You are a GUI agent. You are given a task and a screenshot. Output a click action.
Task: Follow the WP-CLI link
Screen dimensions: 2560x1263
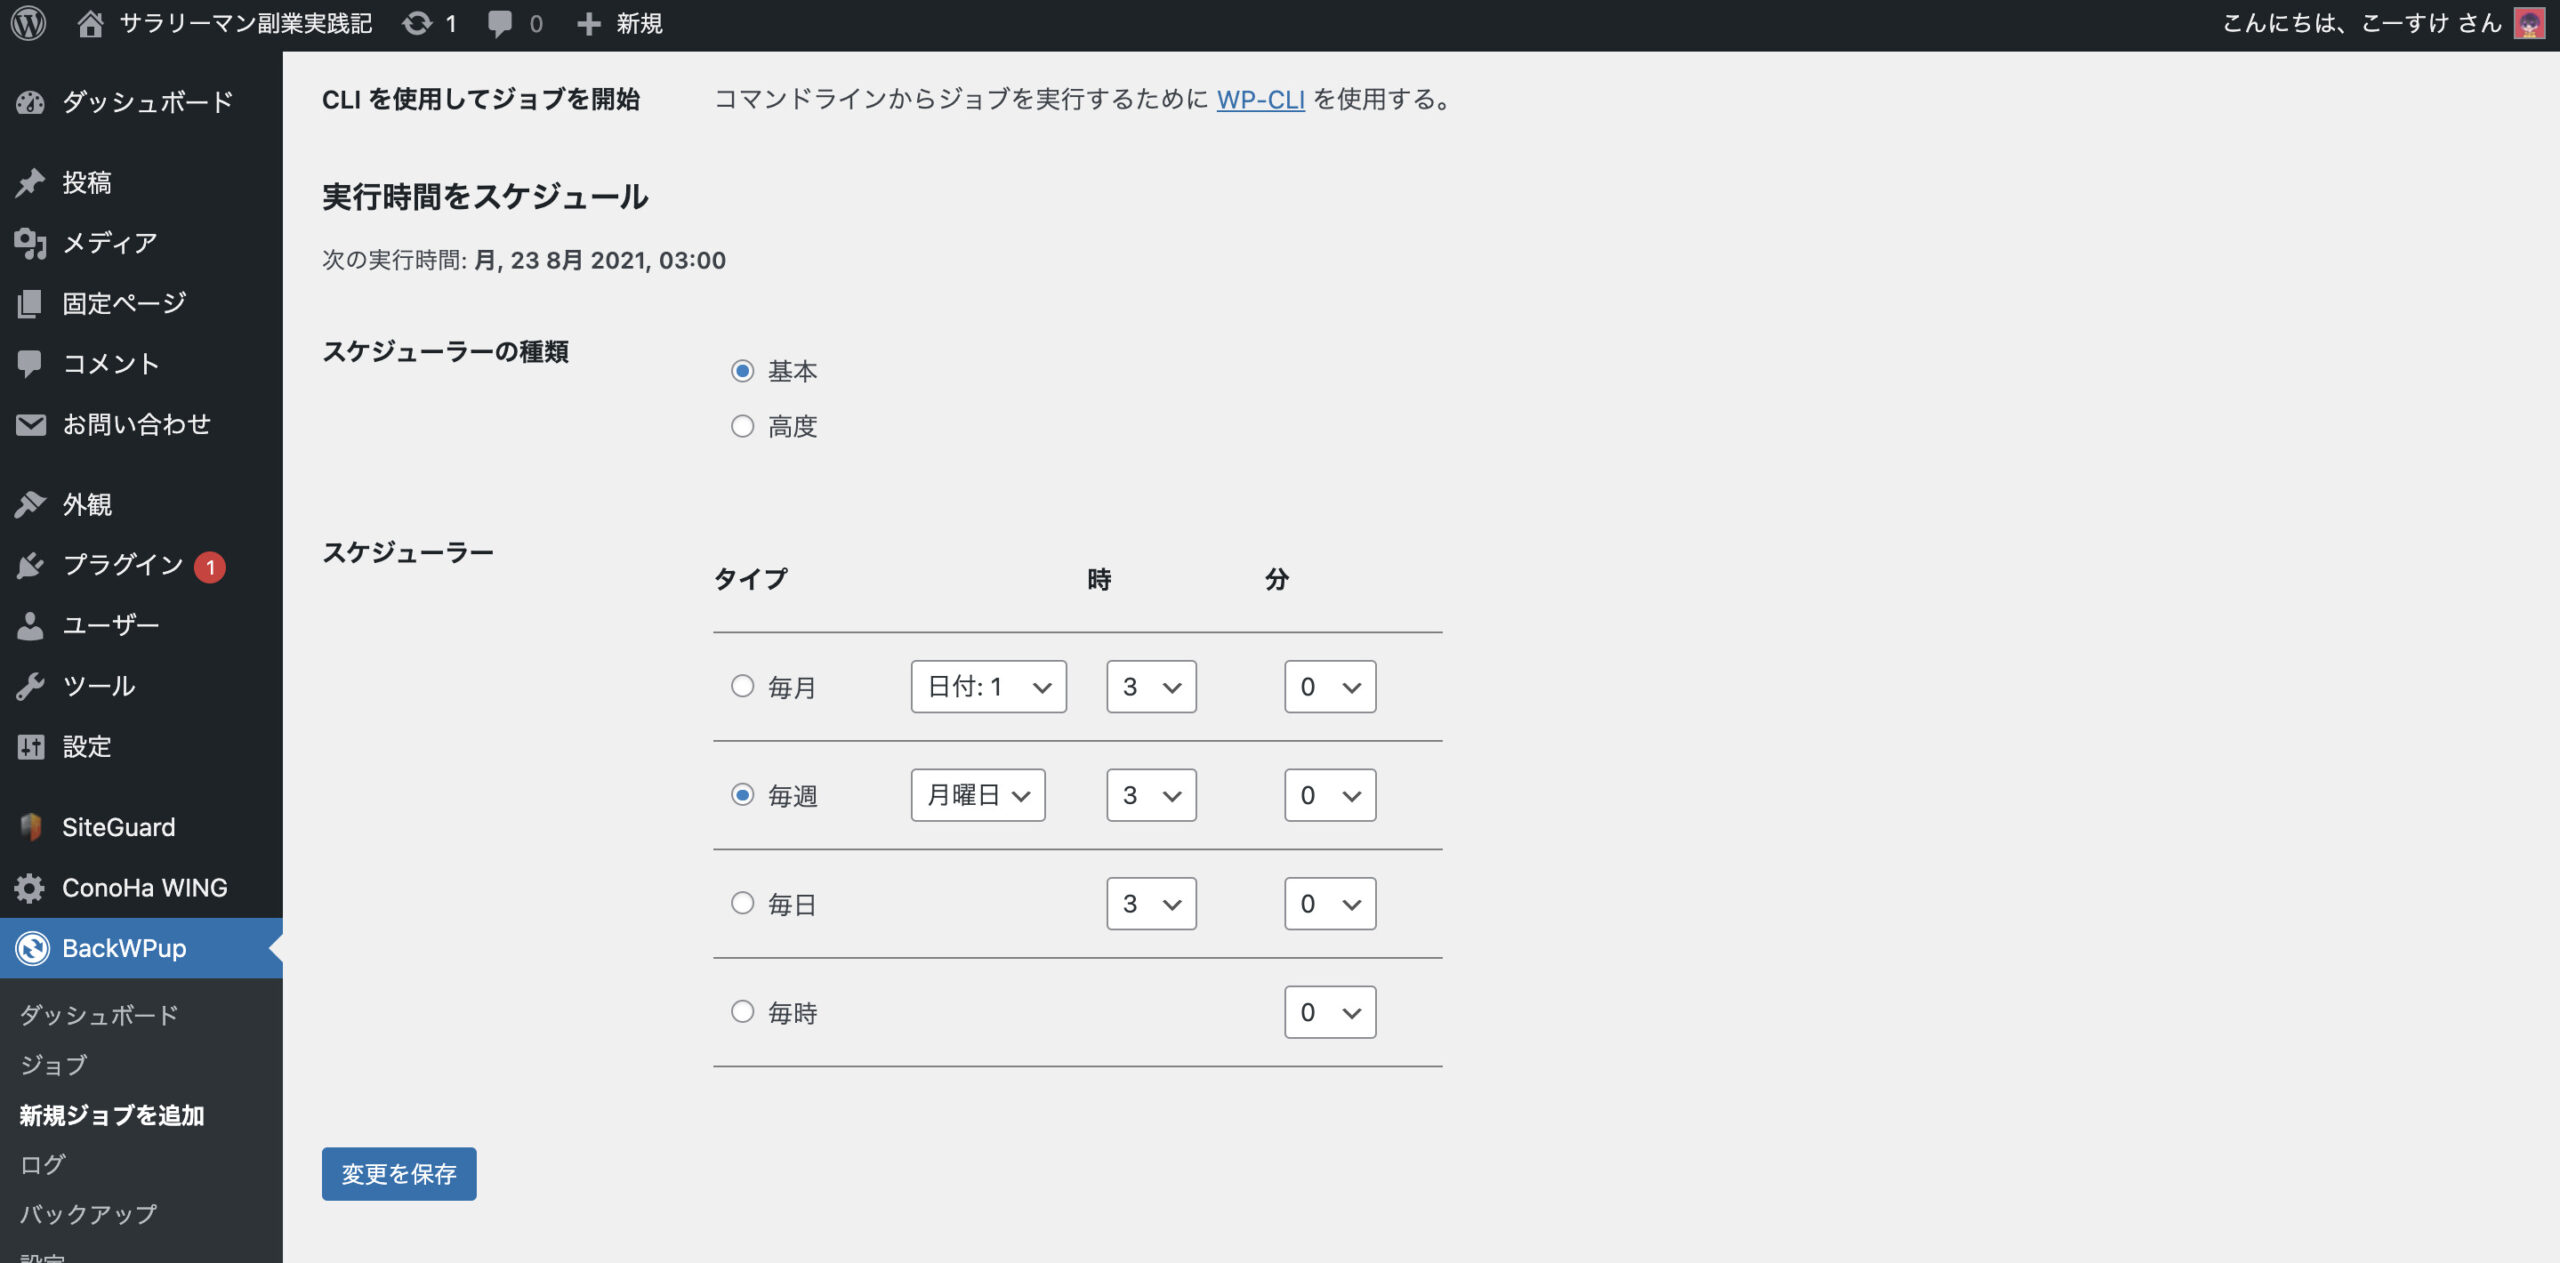pyautogui.click(x=1259, y=99)
